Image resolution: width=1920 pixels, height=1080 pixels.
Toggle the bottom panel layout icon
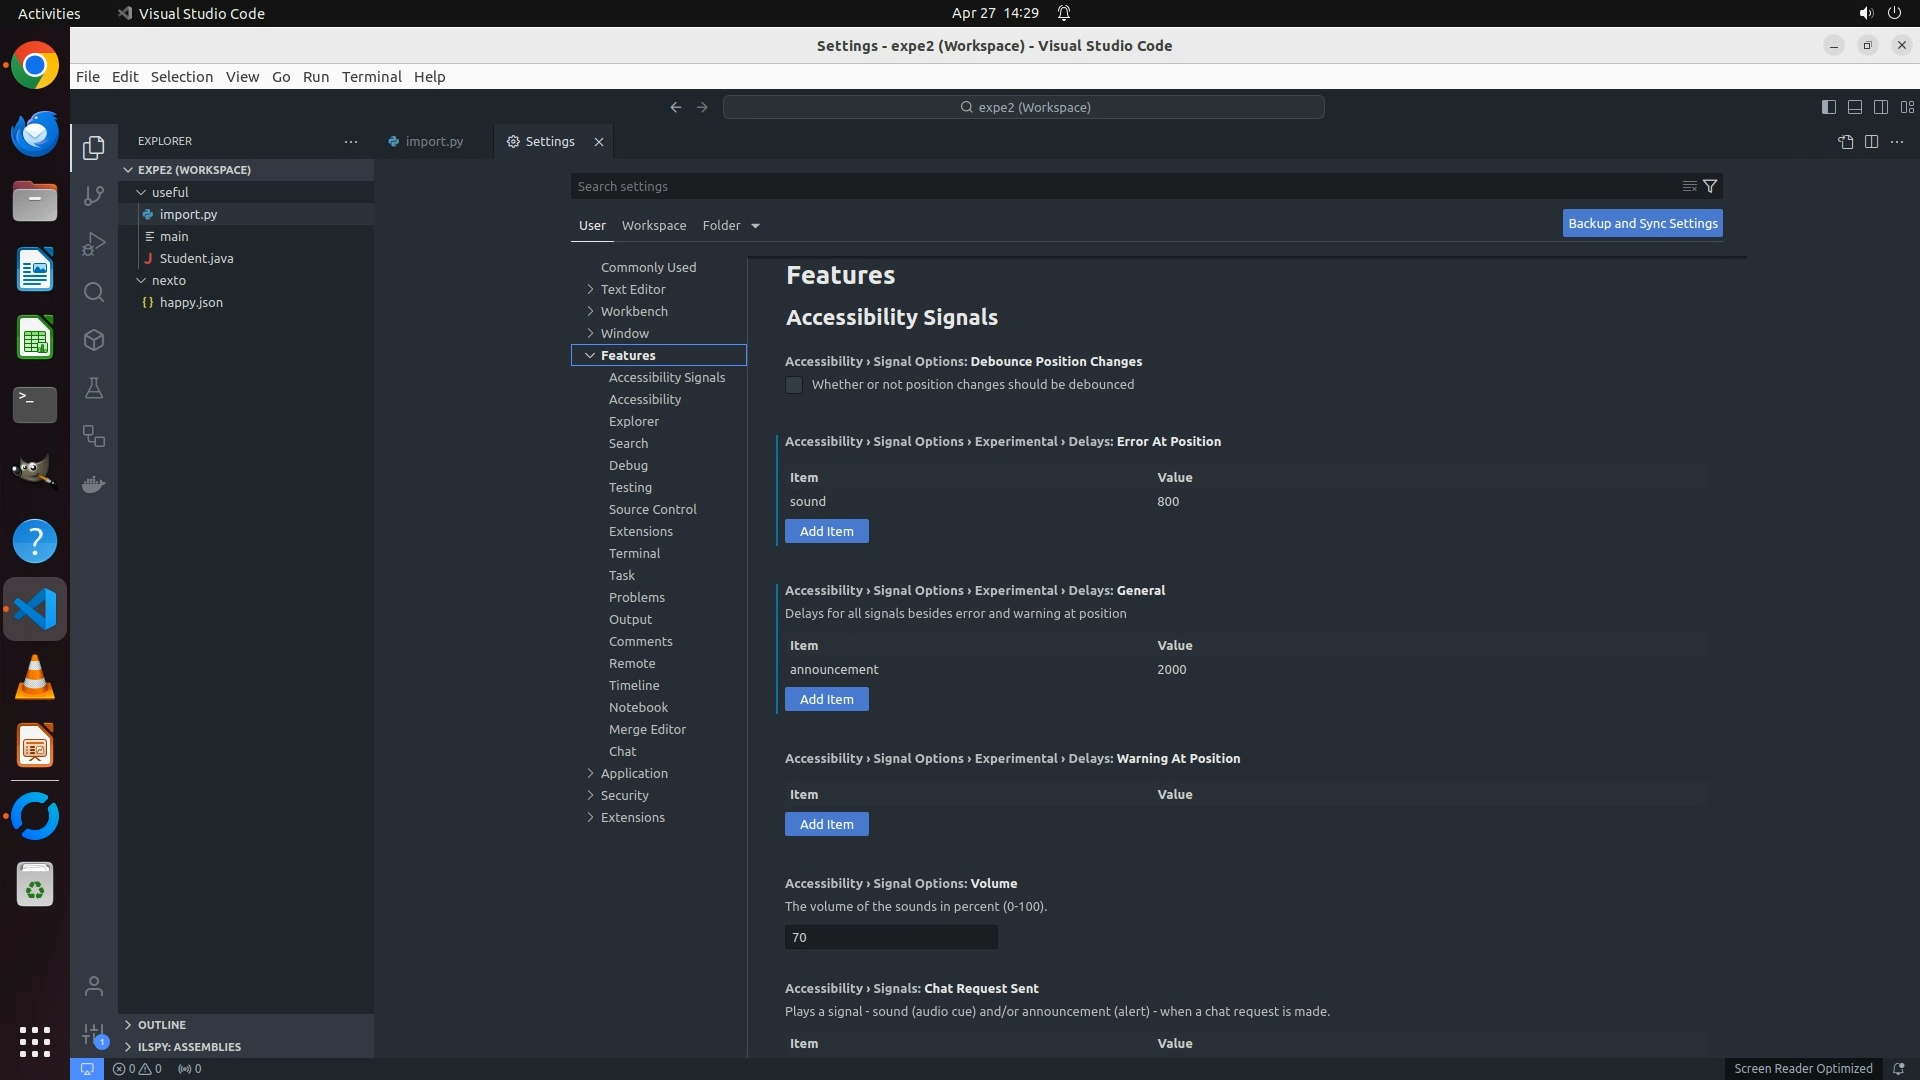(x=1854, y=107)
